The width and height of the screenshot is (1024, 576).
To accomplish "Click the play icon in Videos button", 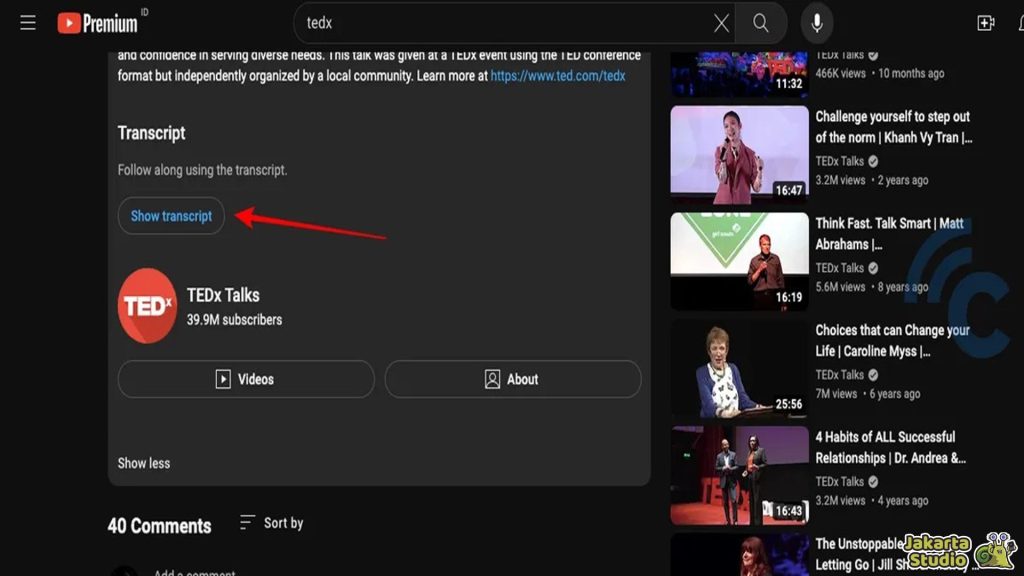I will pos(223,379).
